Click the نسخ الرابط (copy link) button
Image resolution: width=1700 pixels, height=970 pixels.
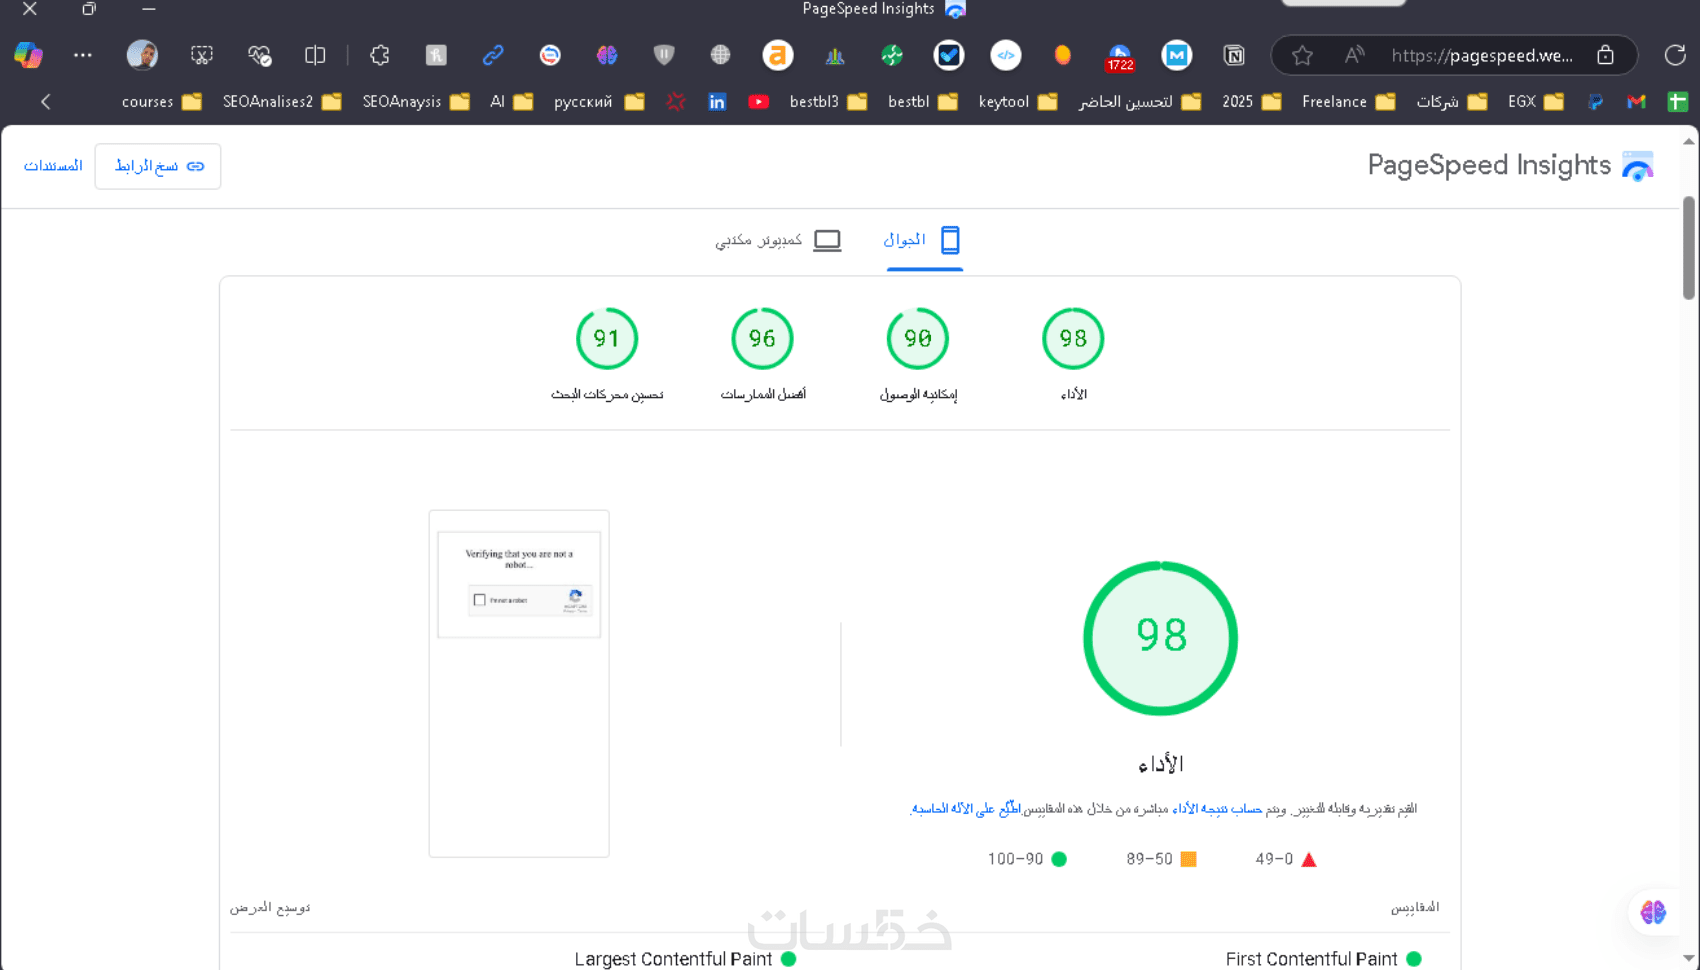pyautogui.click(x=158, y=166)
